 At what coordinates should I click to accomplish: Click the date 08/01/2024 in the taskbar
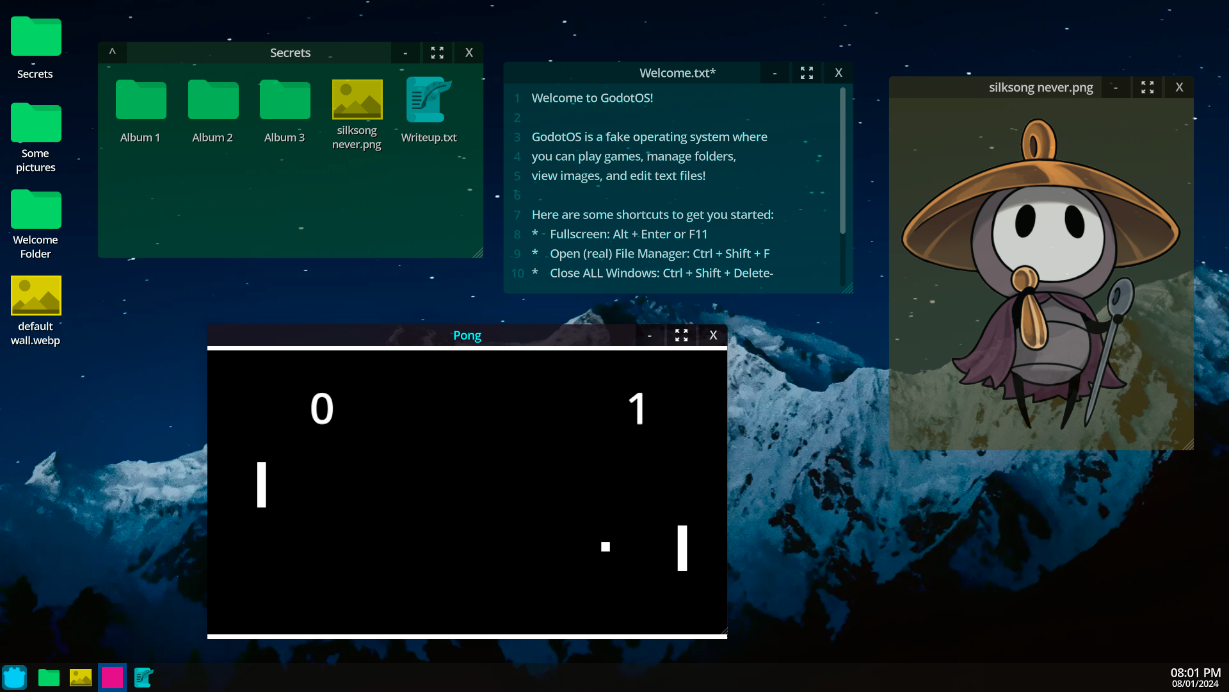click(x=1196, y=684)
